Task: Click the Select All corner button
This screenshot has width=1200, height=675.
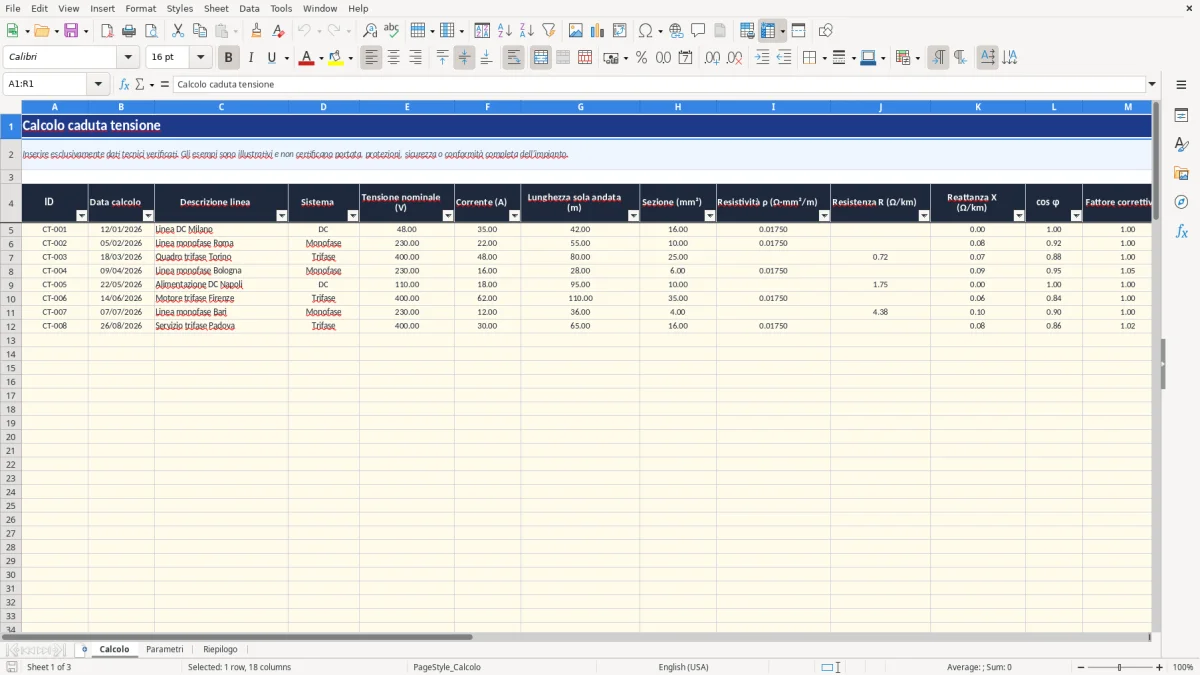Action: coord(11,106)
